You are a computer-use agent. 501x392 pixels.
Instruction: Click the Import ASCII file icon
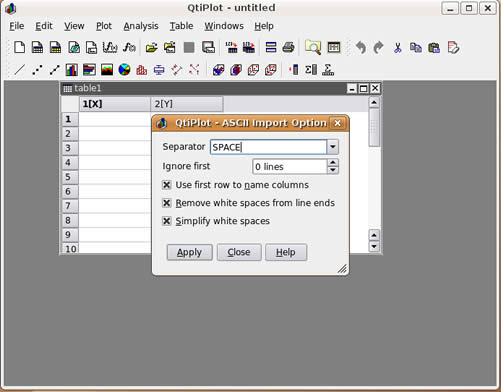point(232,47)
